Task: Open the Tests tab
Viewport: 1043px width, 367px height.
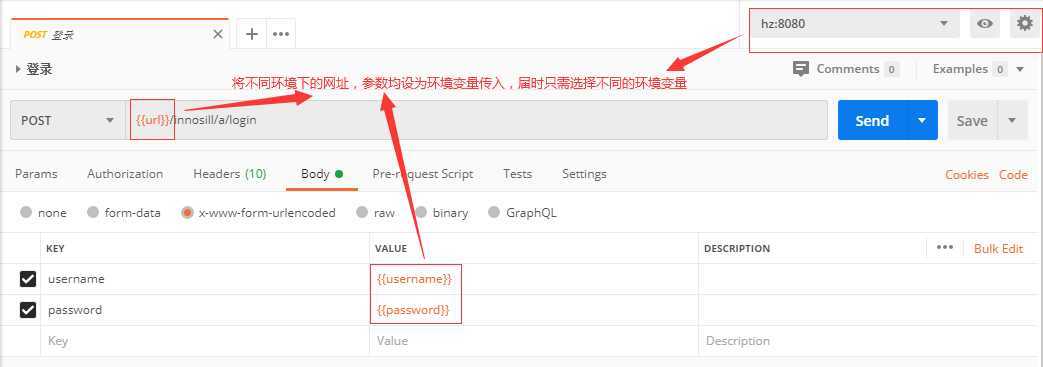Action: coord(518,174)
